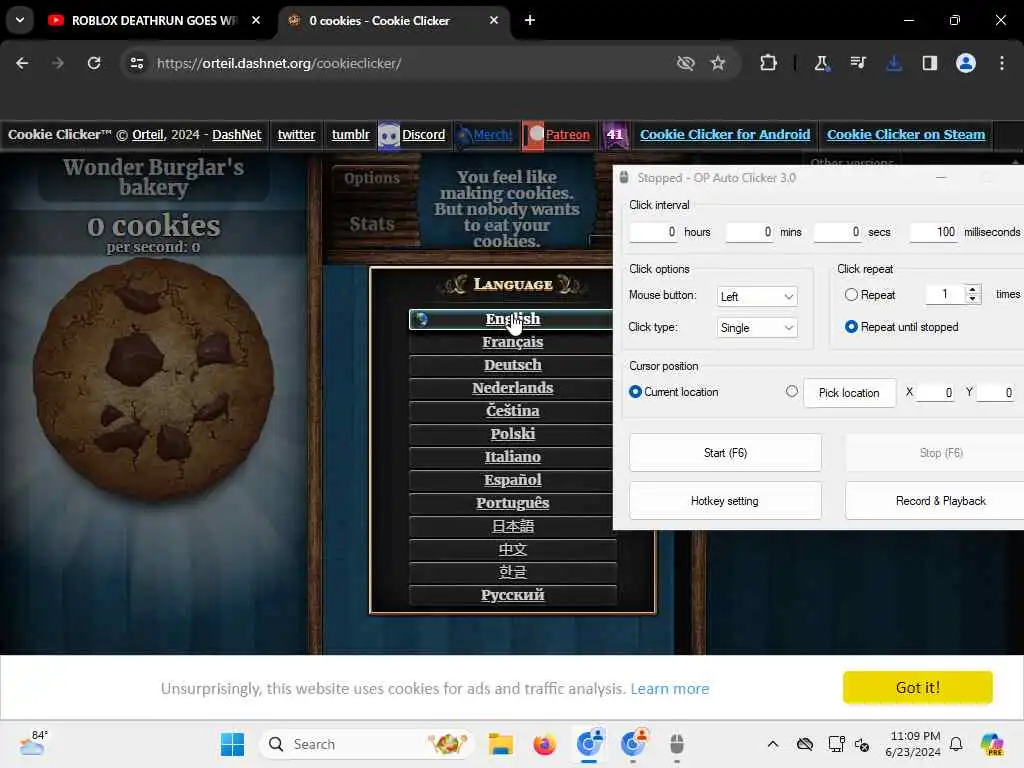Click the purple 41 badge icon
1024x768 pixels.
pos(615,135)
